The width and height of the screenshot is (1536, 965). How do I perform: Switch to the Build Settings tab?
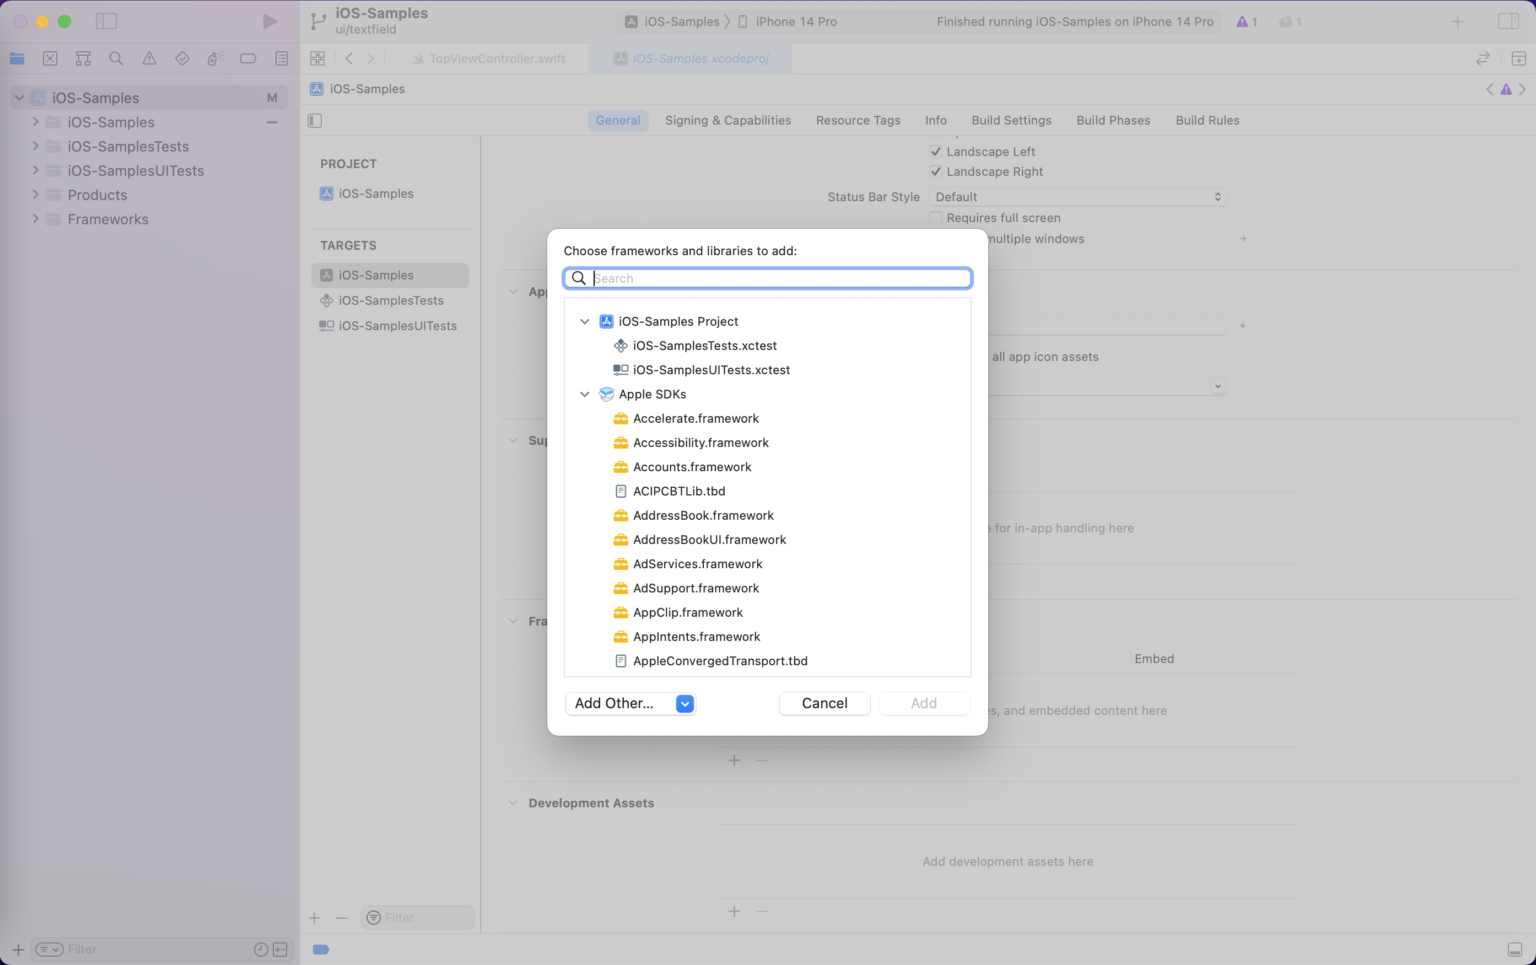[1011, 120]
